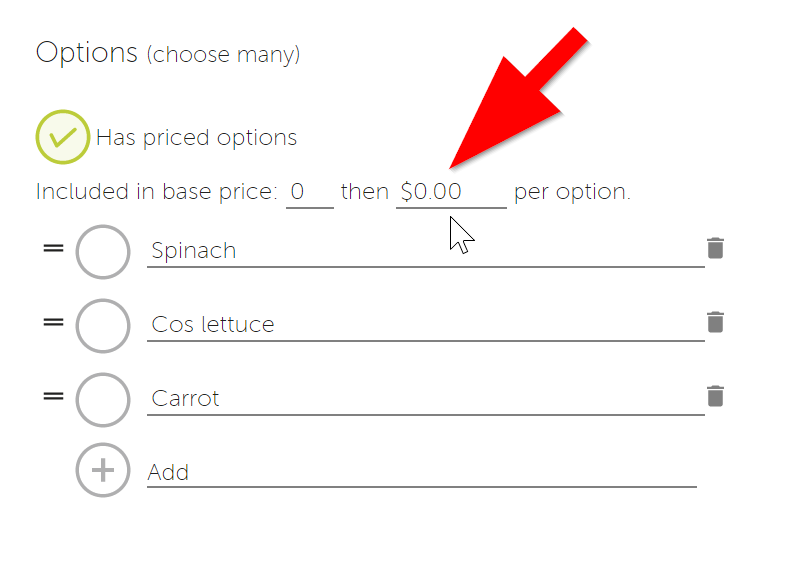Click the Options (choose many) heading
The image size is (807, 577).
(x=168, y=53)
